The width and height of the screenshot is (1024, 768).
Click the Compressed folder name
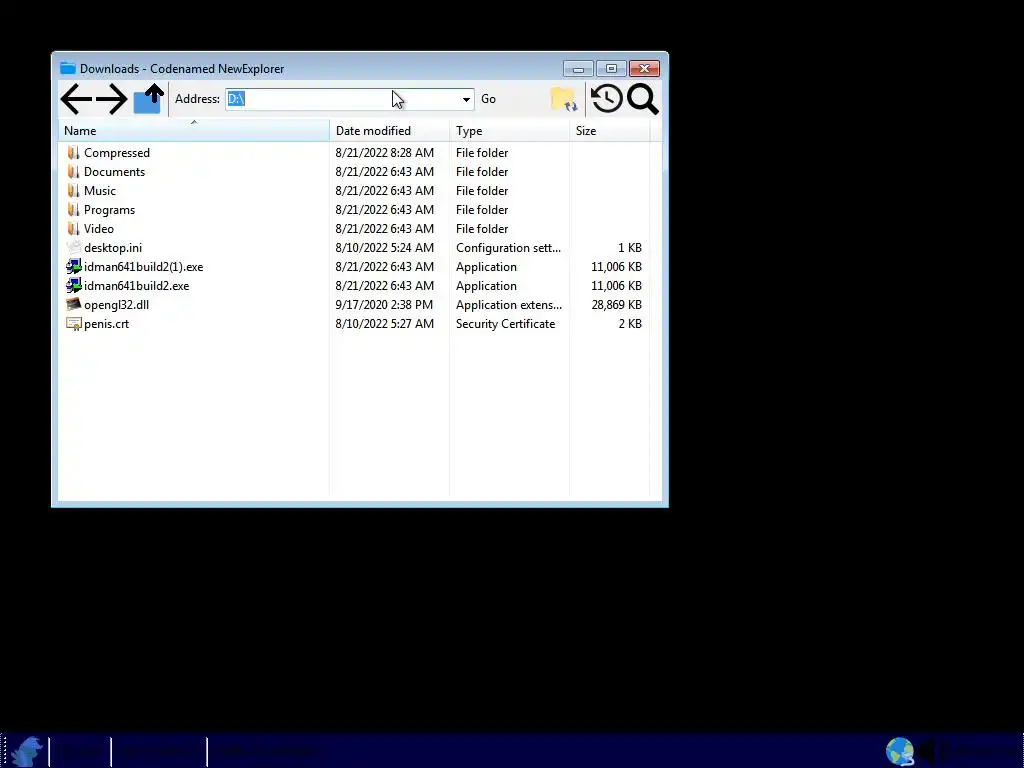117,153
